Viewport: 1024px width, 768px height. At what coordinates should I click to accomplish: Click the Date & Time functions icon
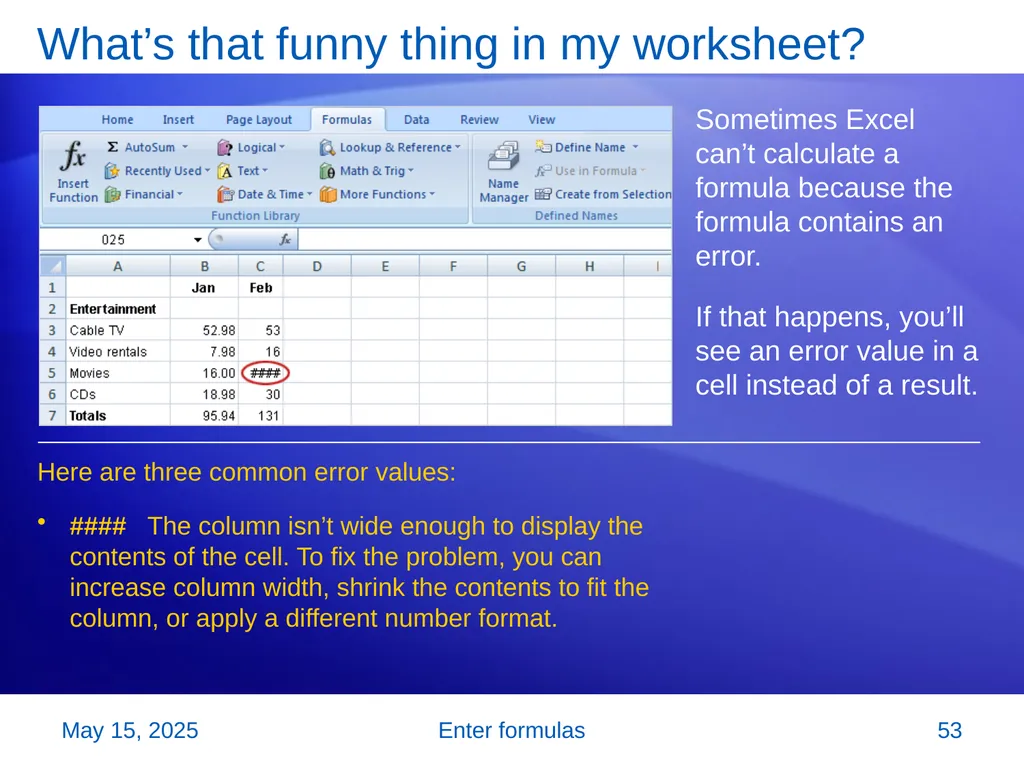pos(225,195)
